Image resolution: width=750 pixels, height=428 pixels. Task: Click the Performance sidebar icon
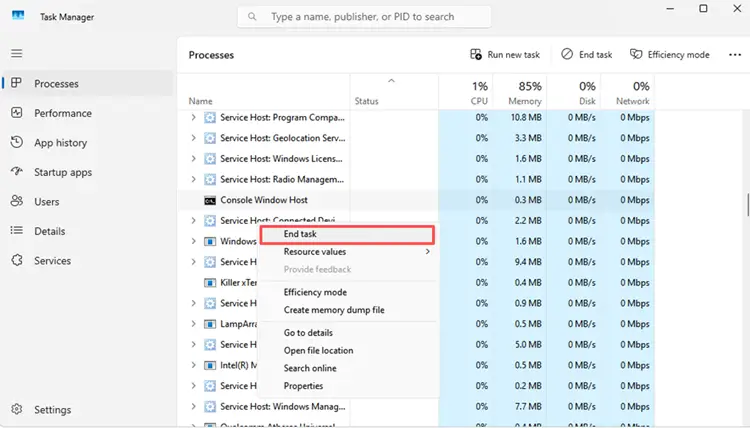(x=17, y=113)
